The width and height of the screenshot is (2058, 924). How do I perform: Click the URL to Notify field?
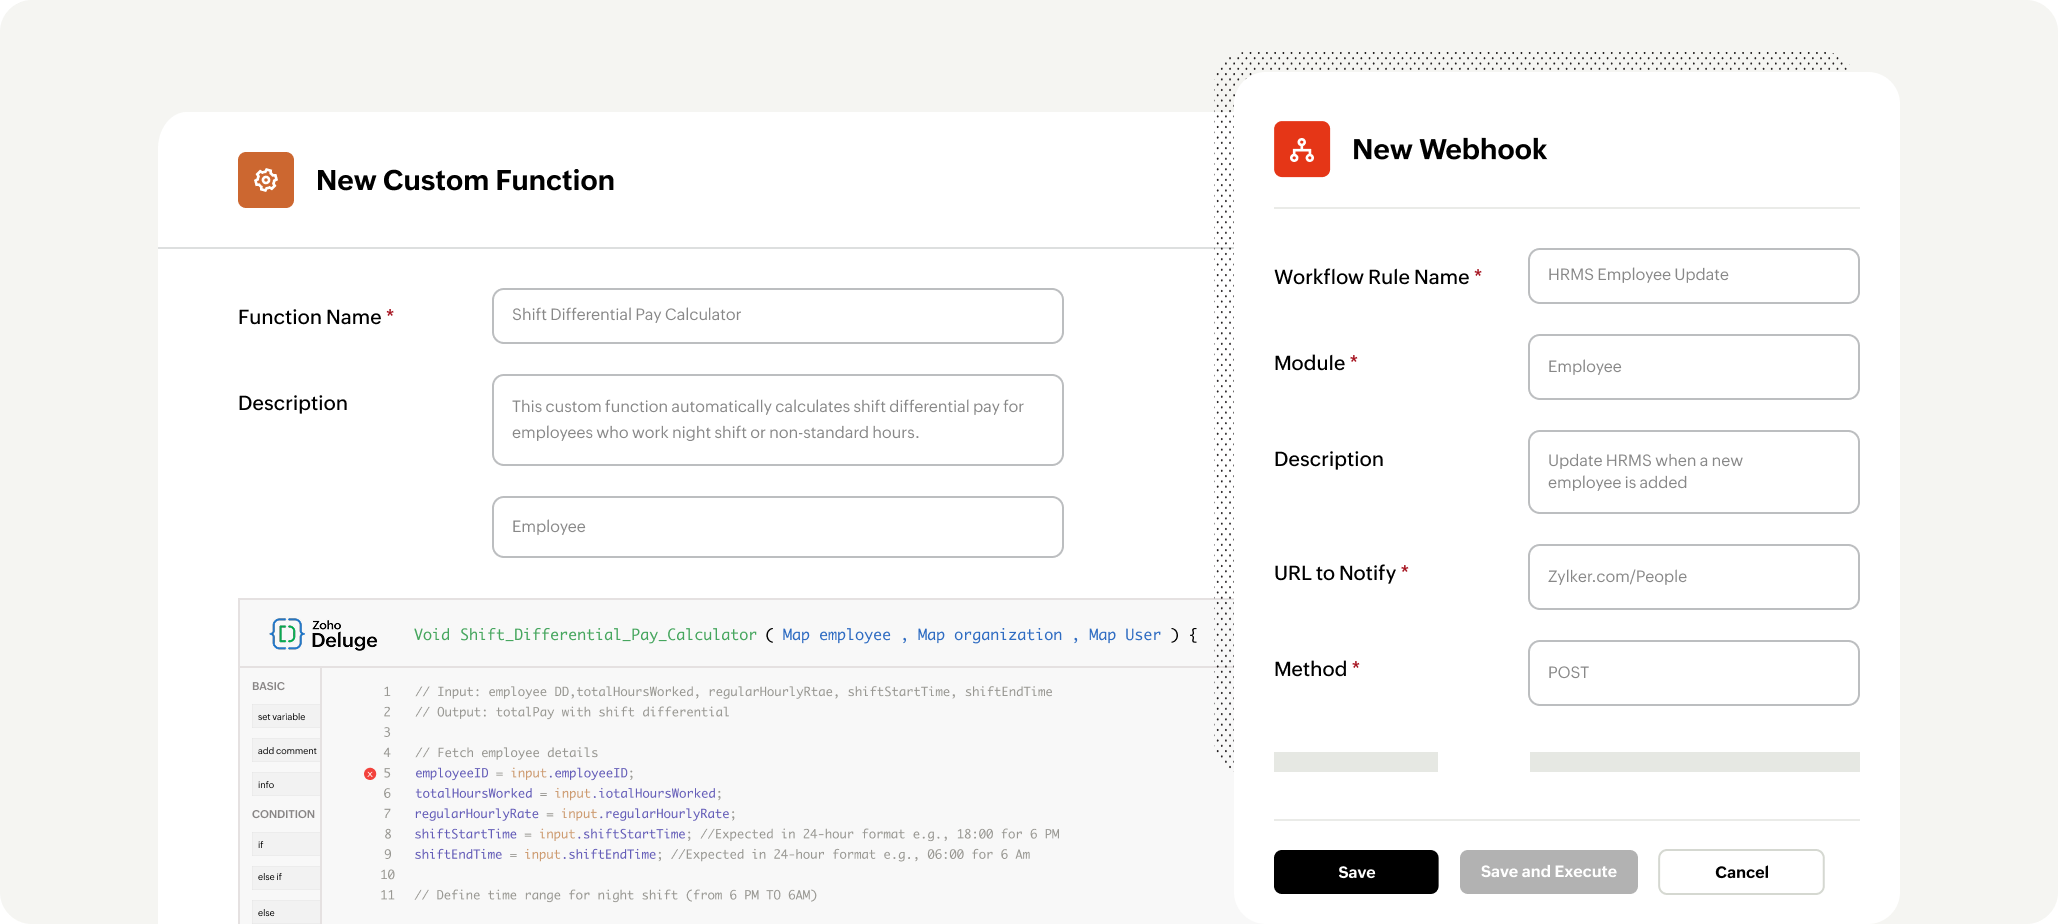coord(1693,577)
